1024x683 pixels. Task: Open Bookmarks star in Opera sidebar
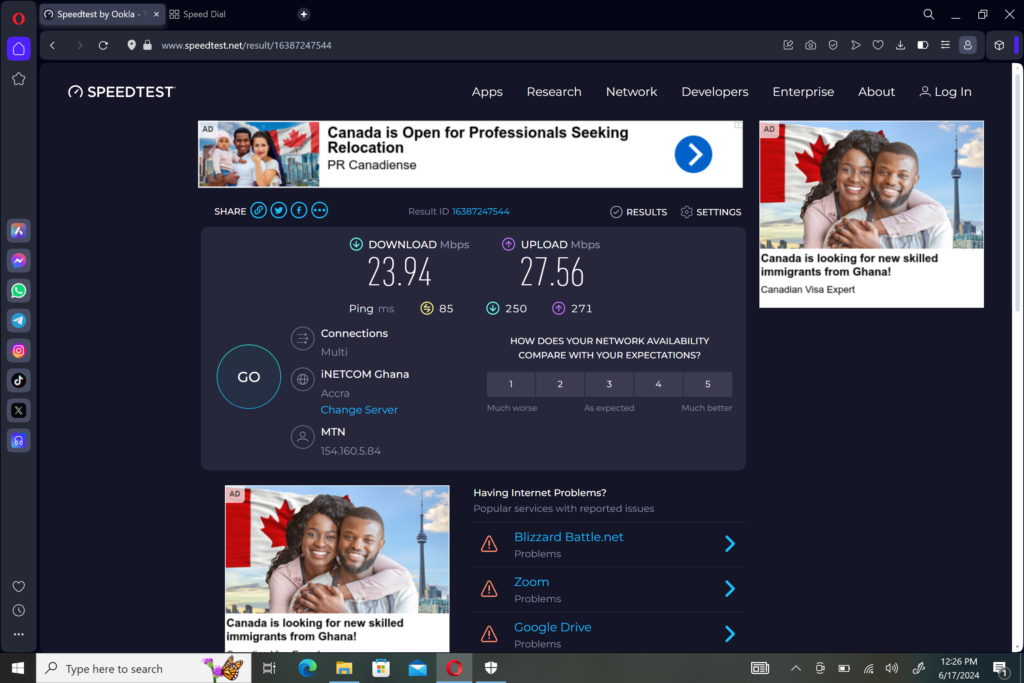(x=18, y=79)
